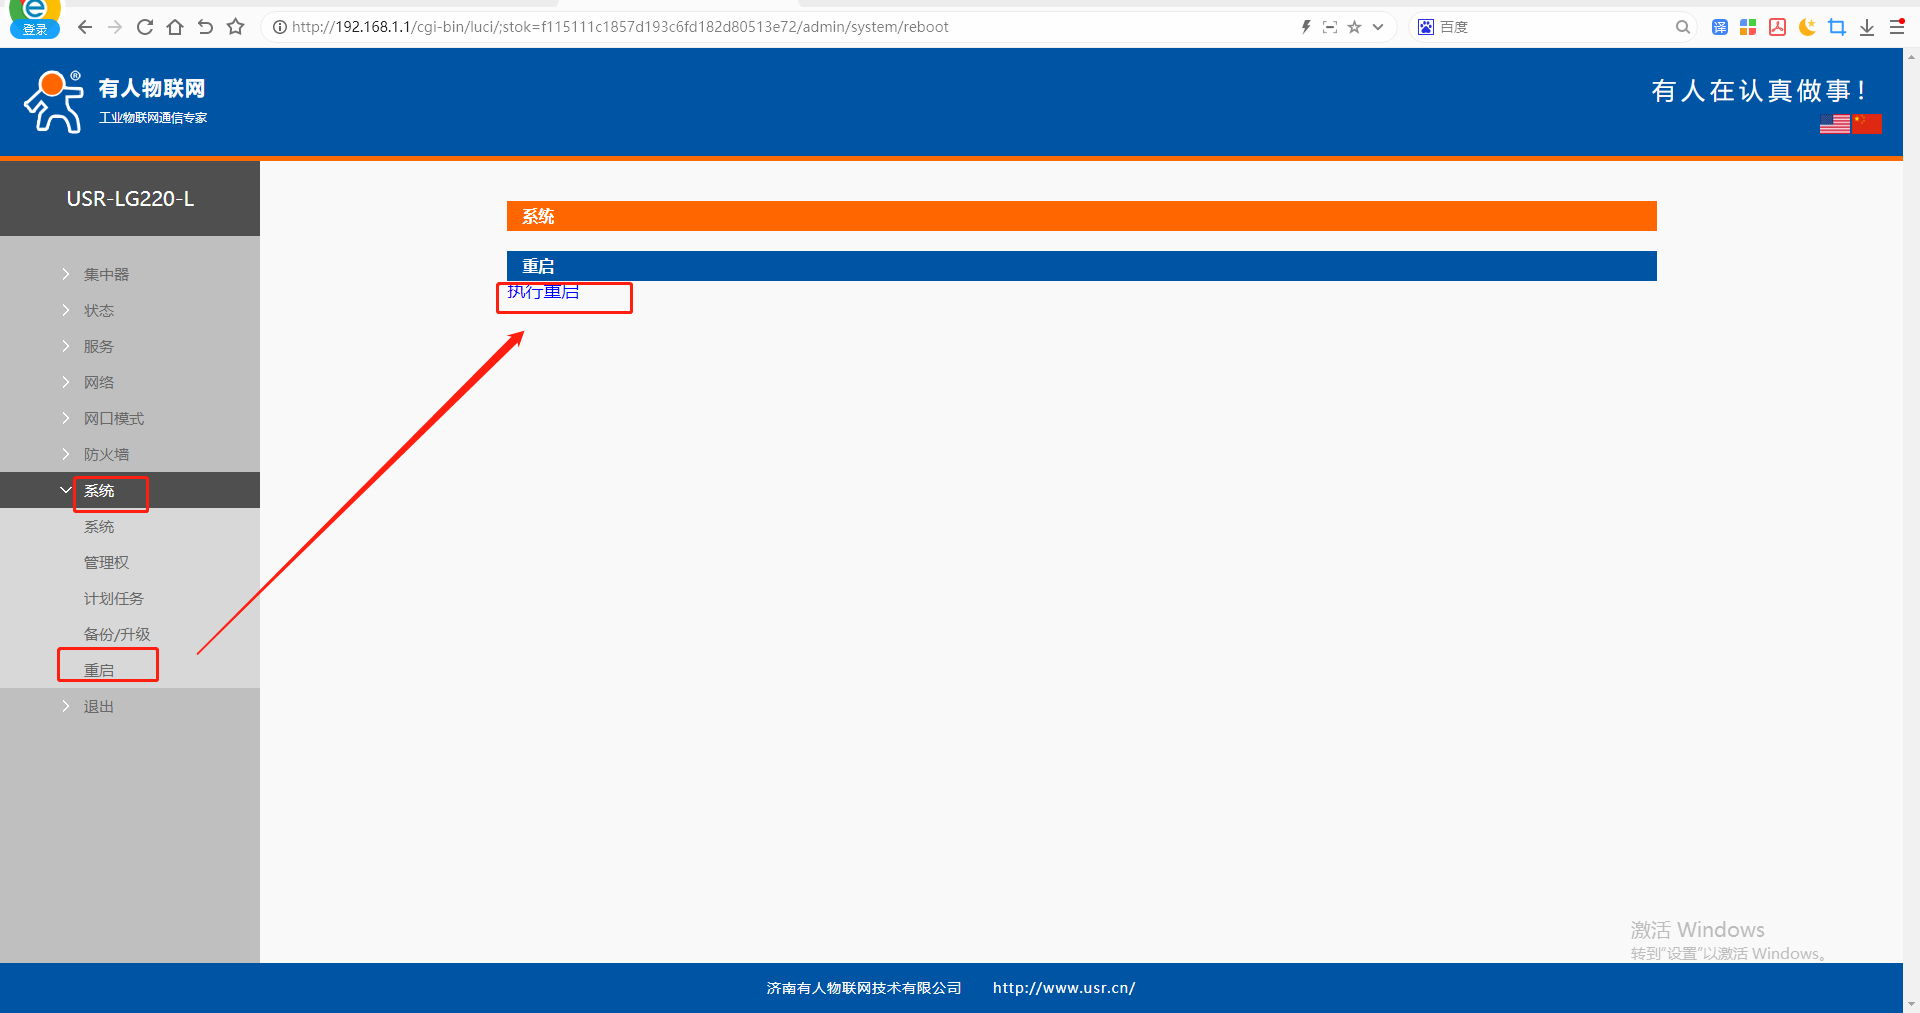Click the address bar URL text
Viewport: 1920px width, 1013px height.
[620, 27]
